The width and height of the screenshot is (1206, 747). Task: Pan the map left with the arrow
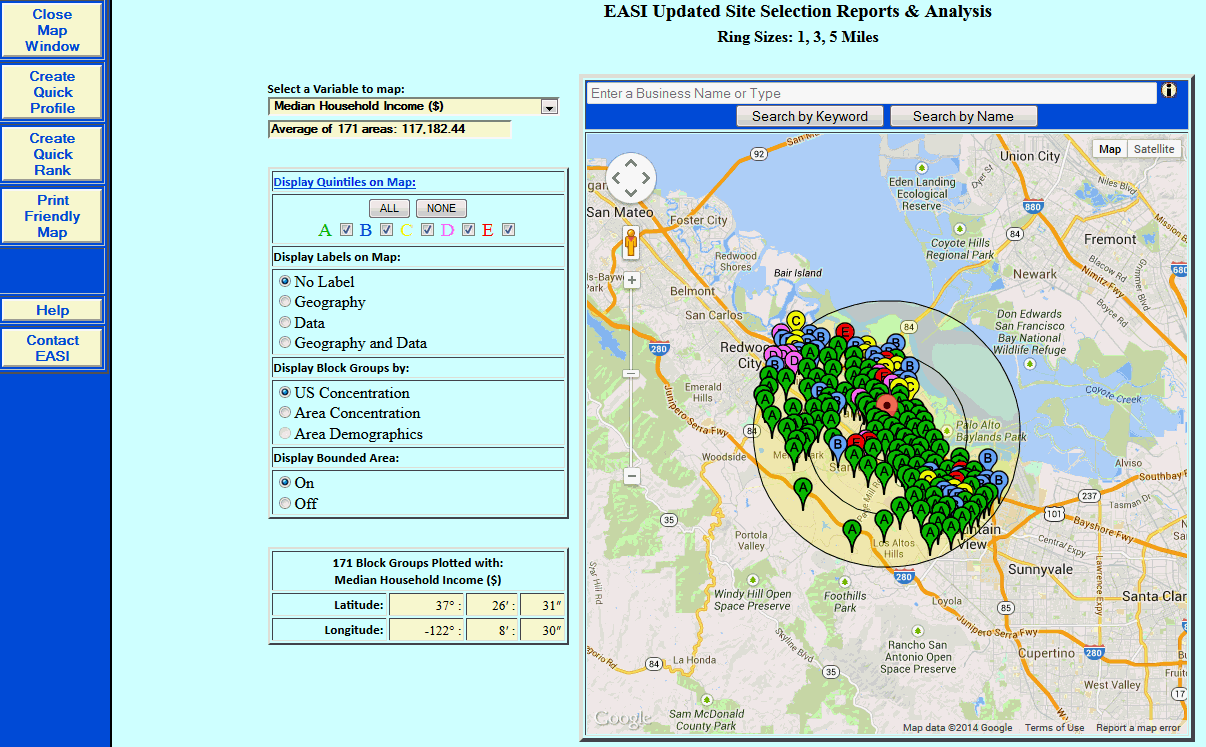pos(616,179)
